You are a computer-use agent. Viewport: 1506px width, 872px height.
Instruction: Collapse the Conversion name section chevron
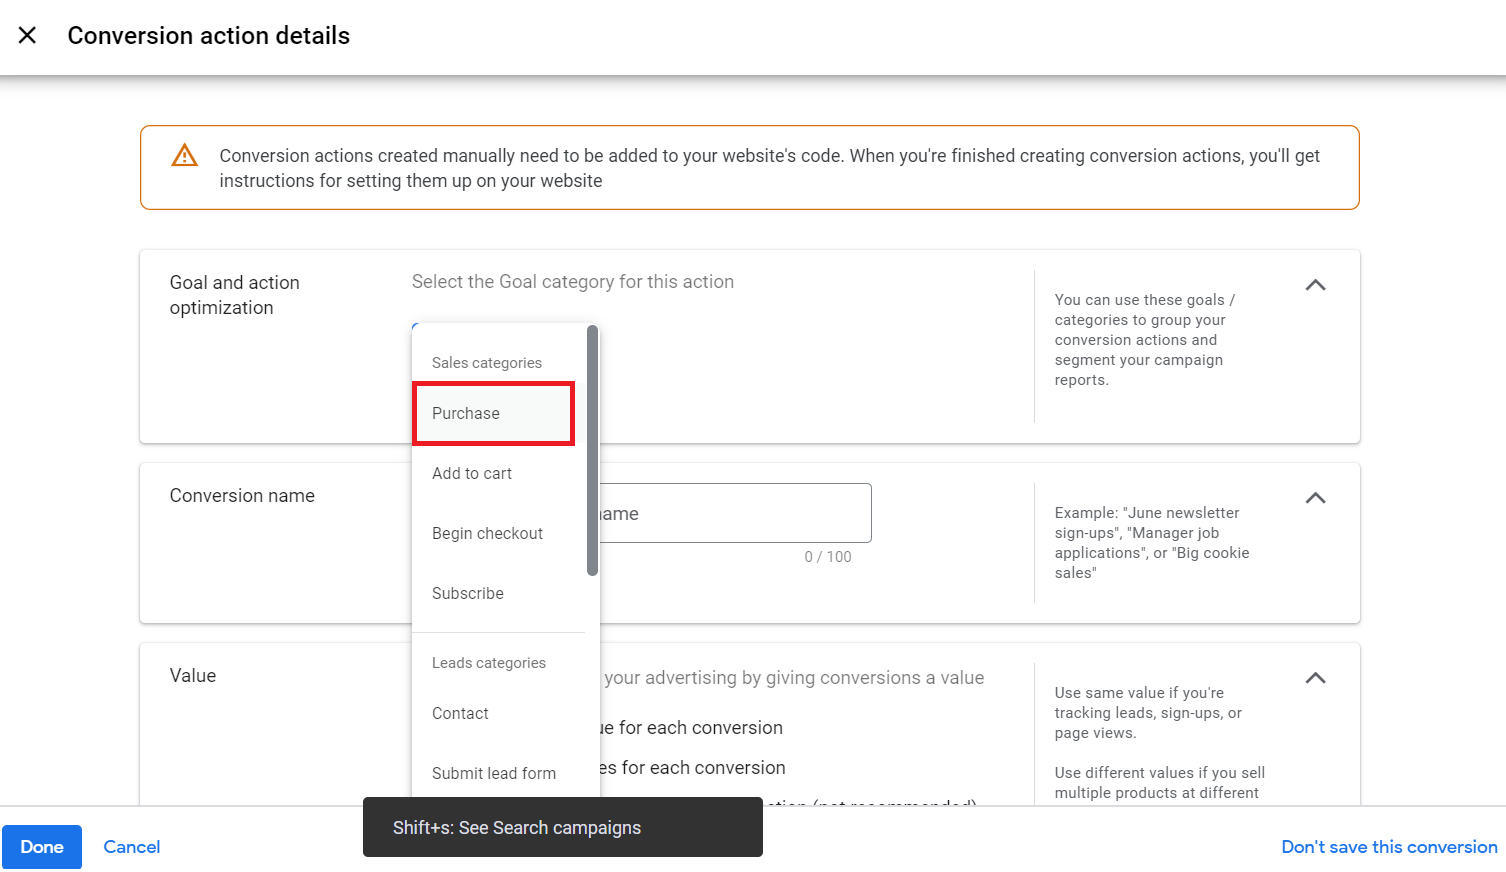[x=1315, y=498]
